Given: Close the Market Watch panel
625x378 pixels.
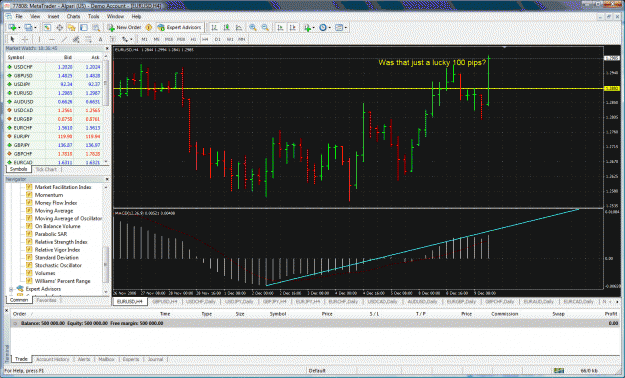Looking at the screenshot, I should tap(107, 48).
